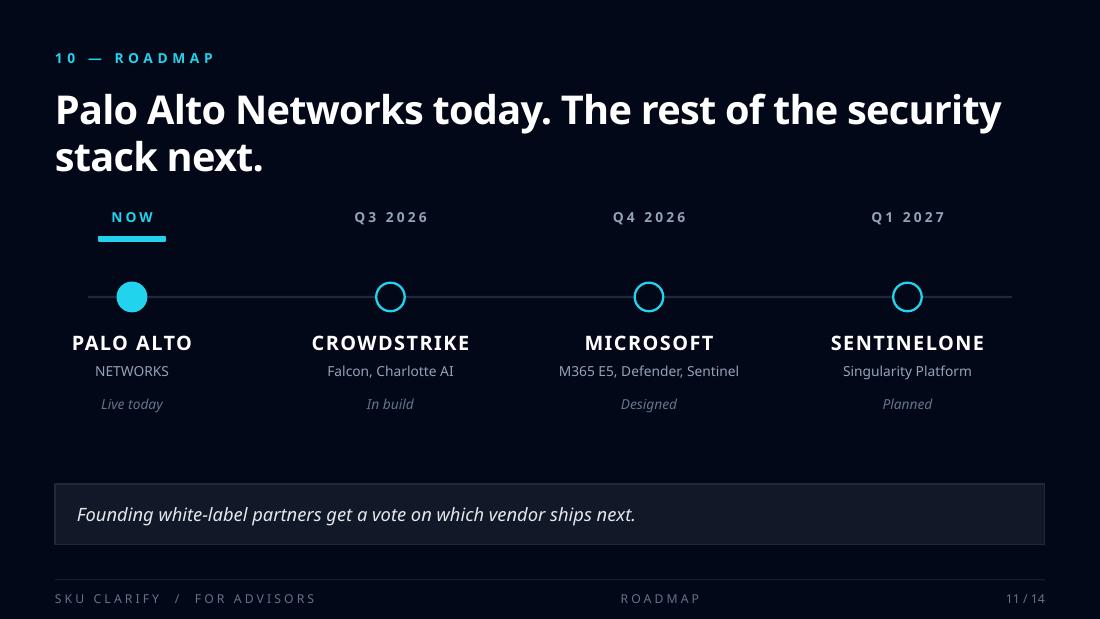Click the "Live today" status text

coord(132,404)
